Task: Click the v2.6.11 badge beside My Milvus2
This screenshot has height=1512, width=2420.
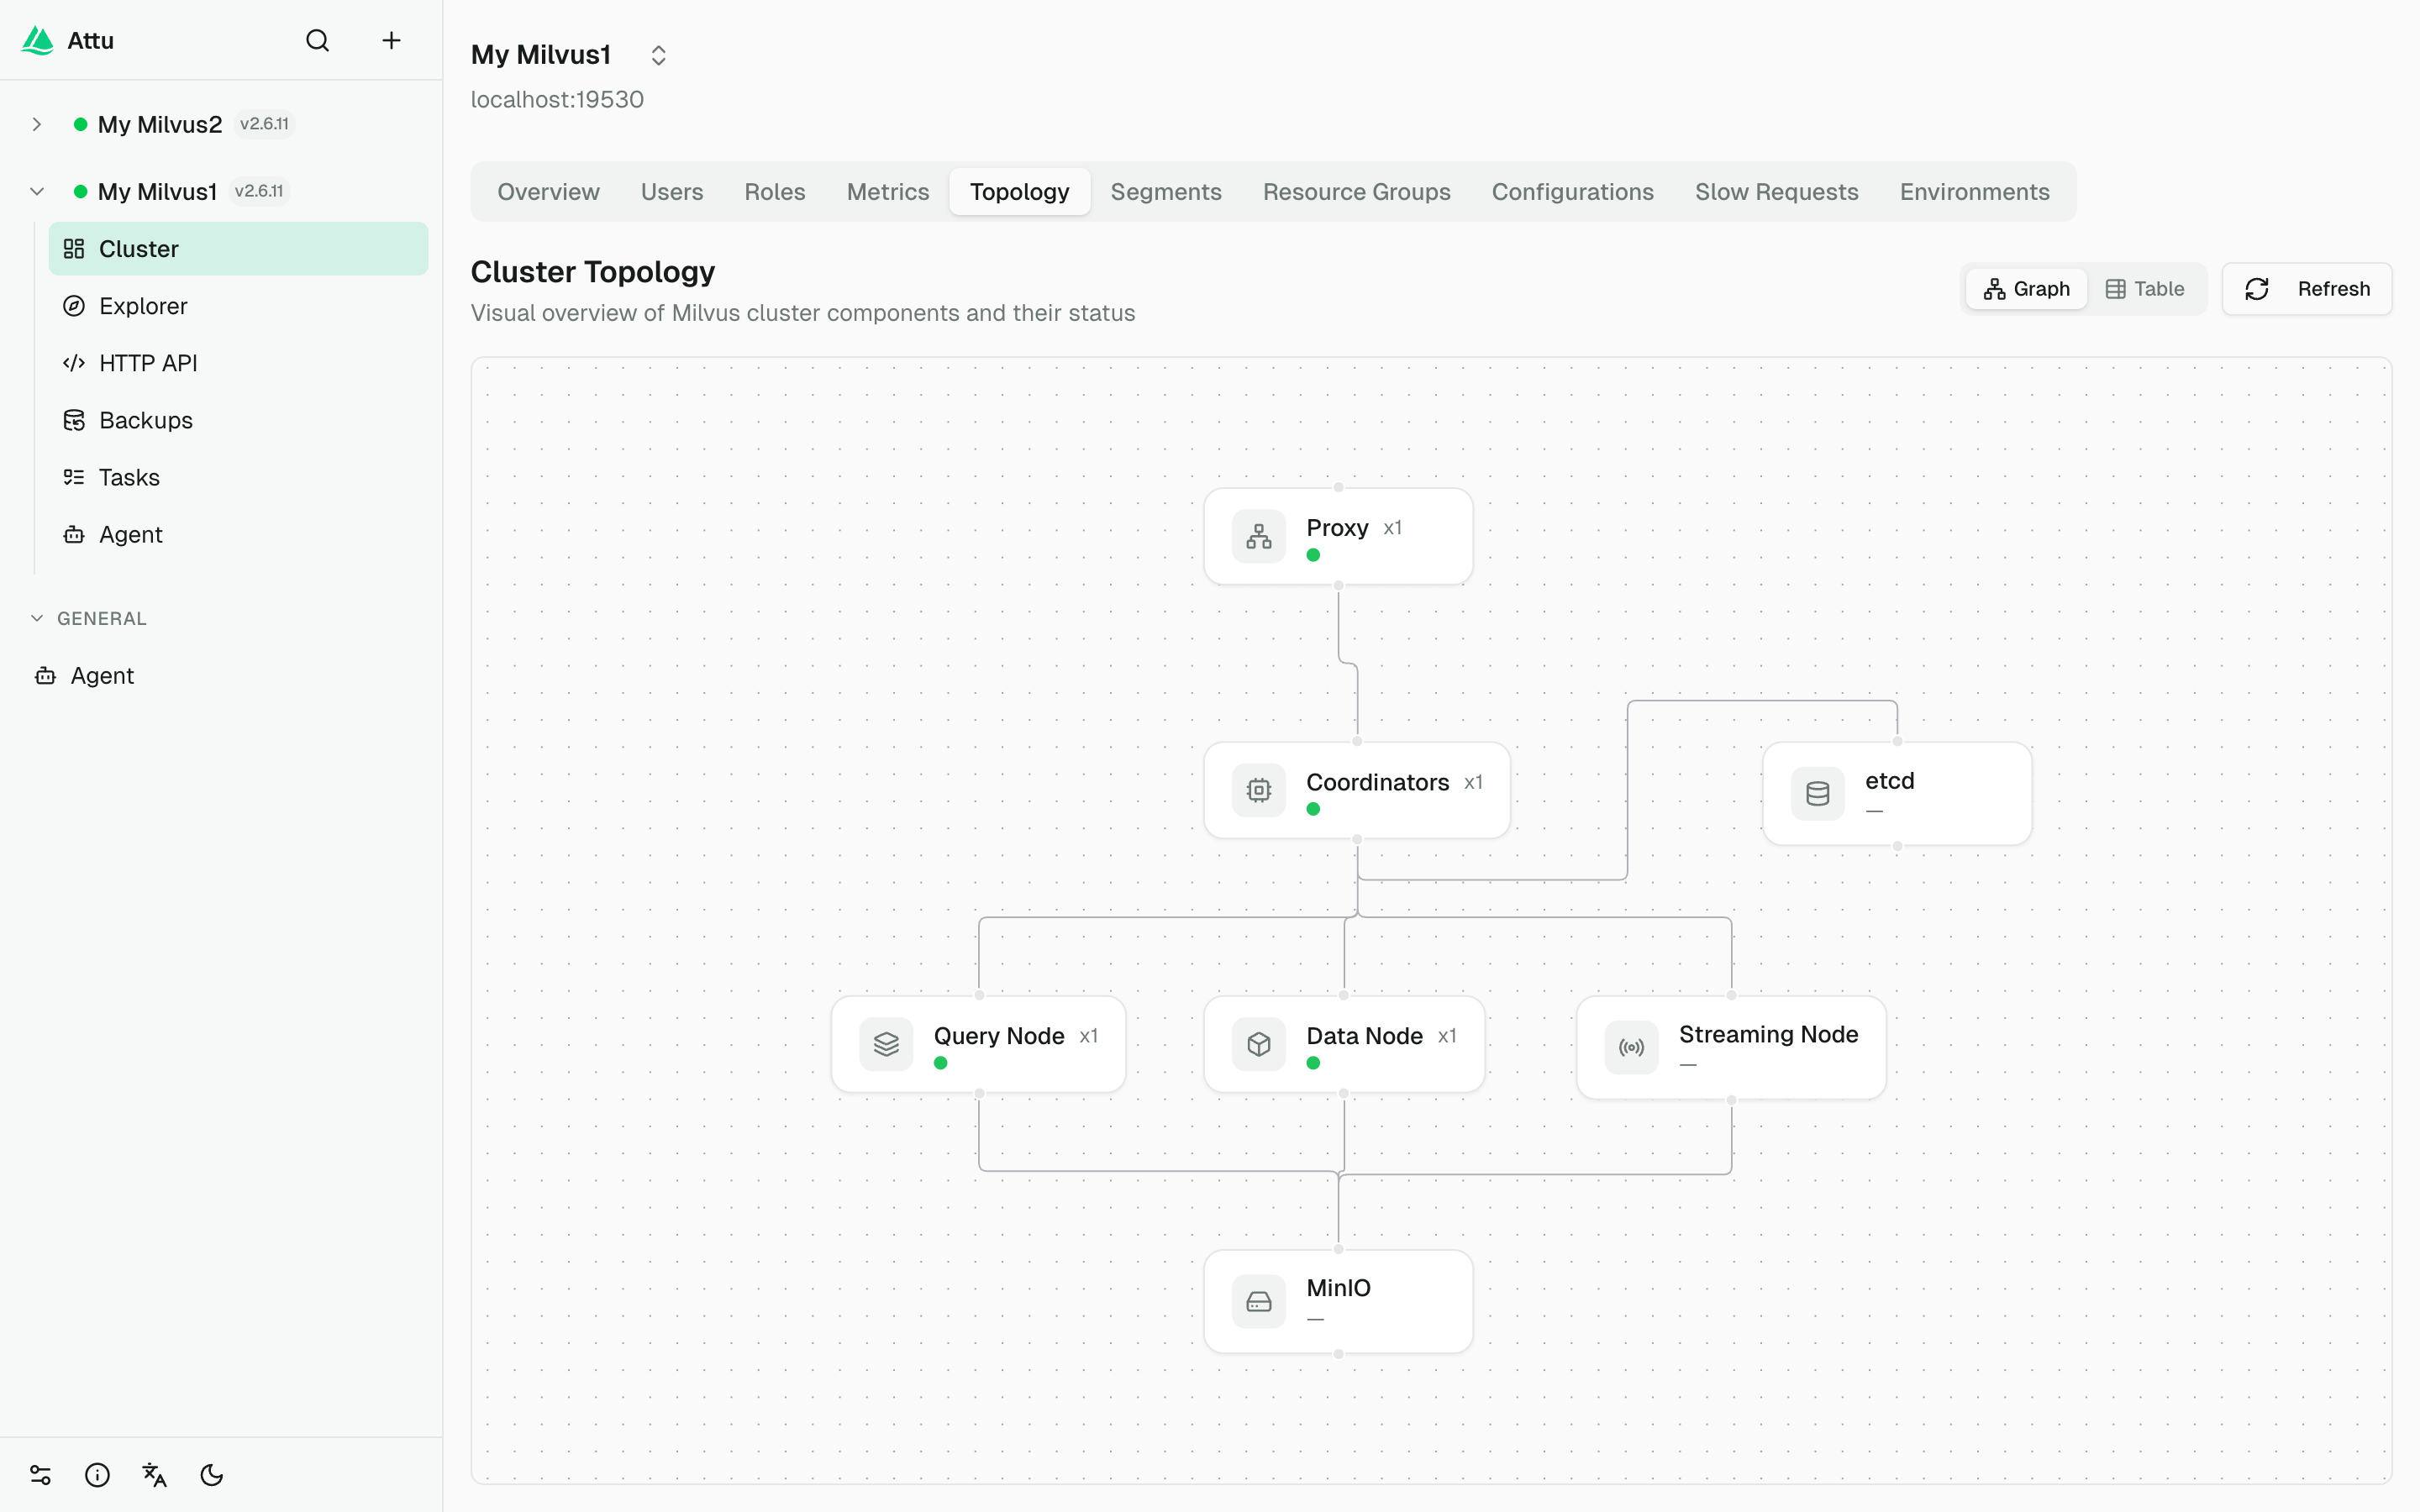Action: click(264, 124)
